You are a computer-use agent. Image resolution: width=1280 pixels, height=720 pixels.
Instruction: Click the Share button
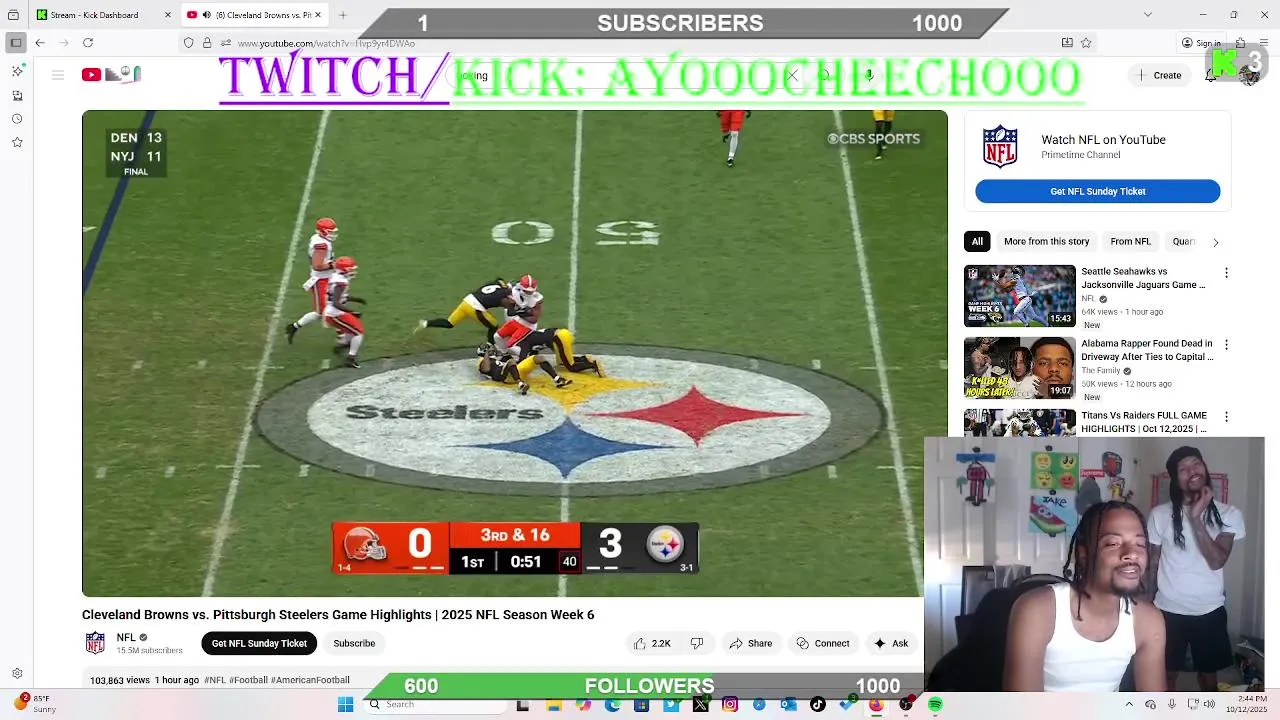click(x=750, y=643)
